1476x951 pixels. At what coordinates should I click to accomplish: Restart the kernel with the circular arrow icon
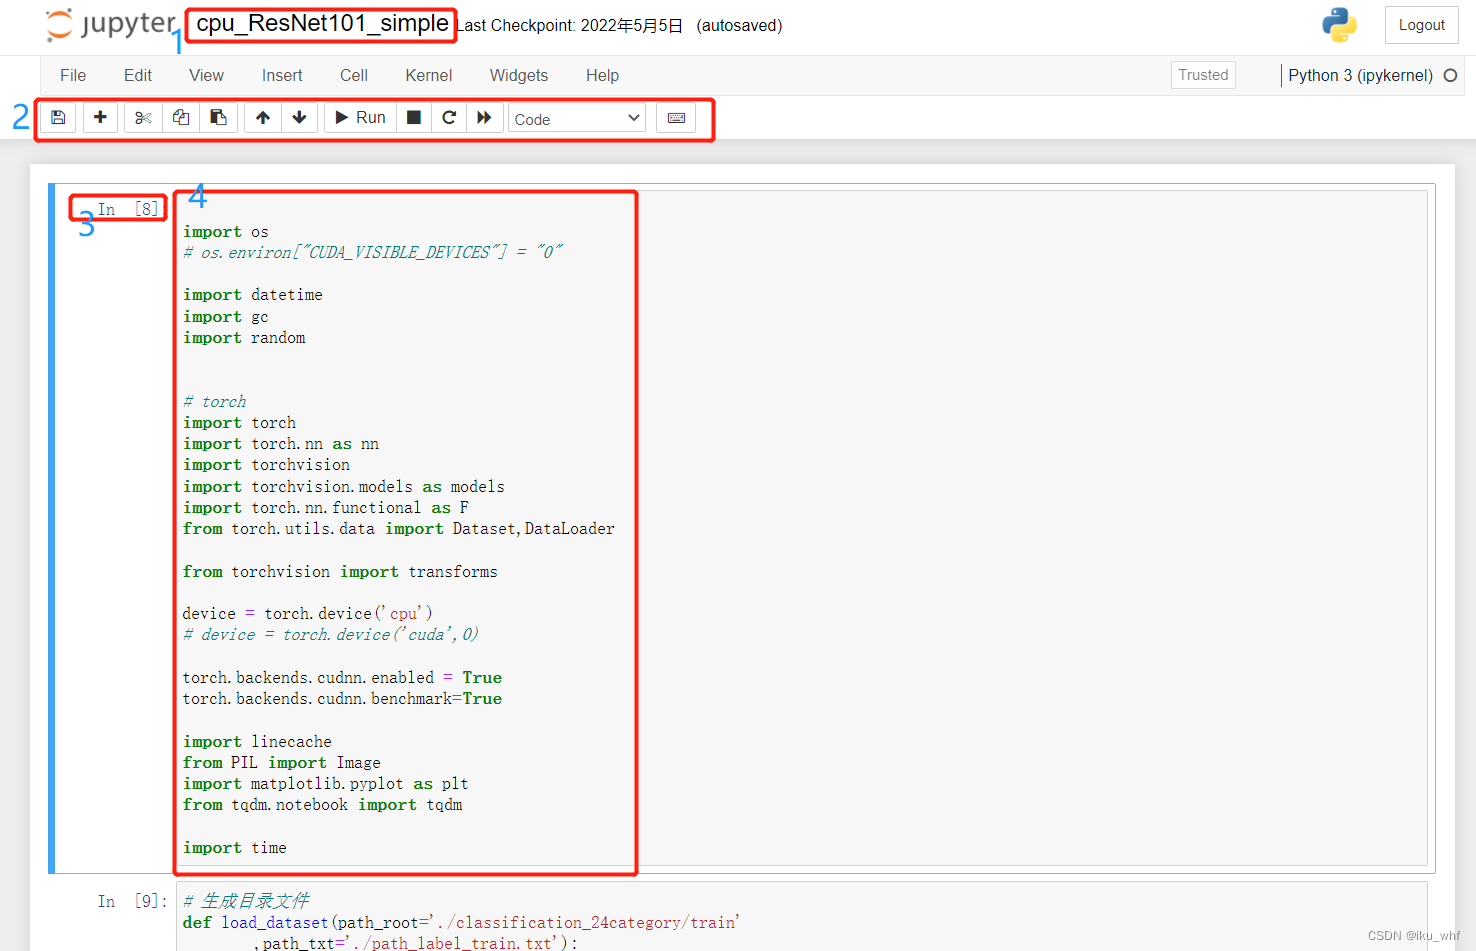[449, 118]
